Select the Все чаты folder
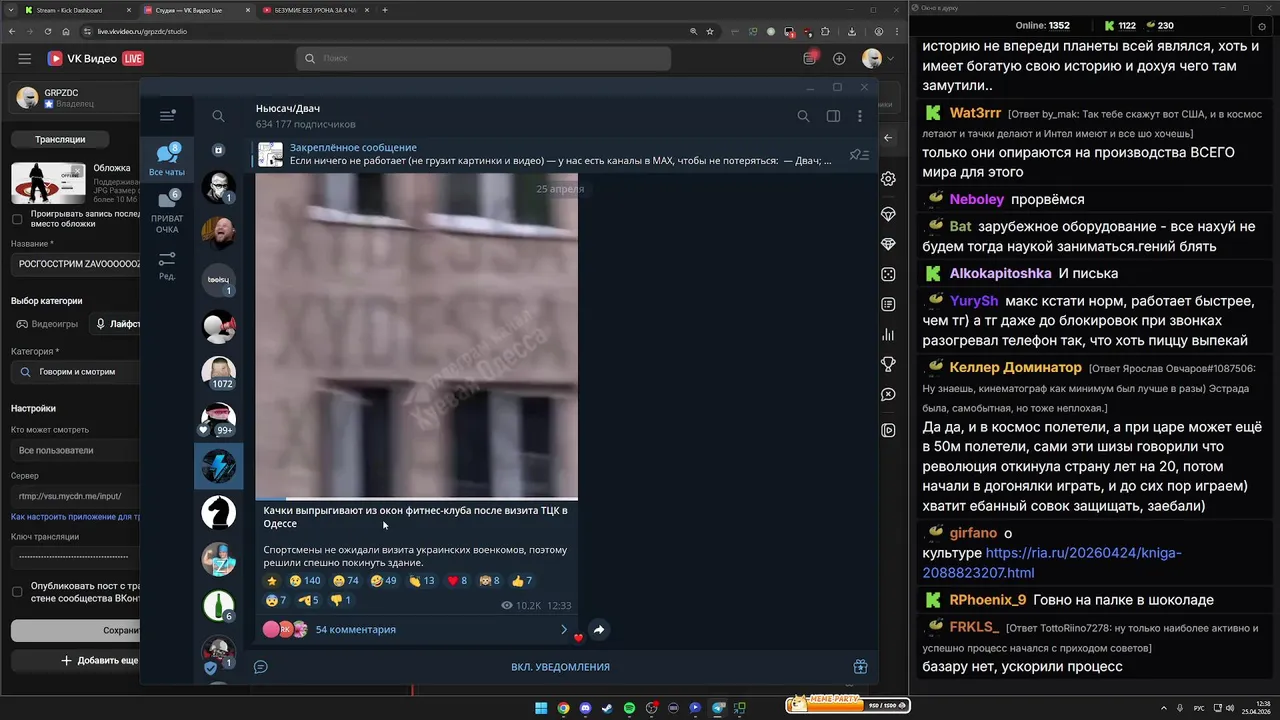1280x720 pixels. [x=167, y=160]
